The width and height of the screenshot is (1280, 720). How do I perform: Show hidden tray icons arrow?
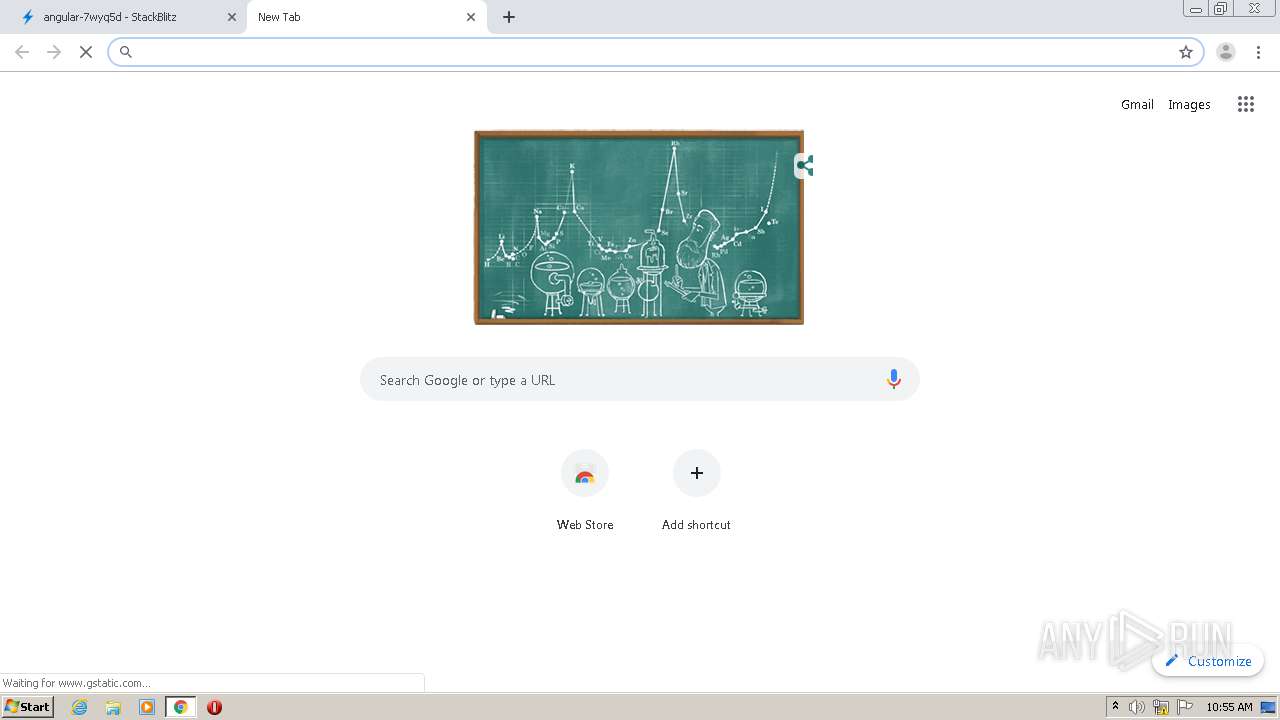(1115, 707)
